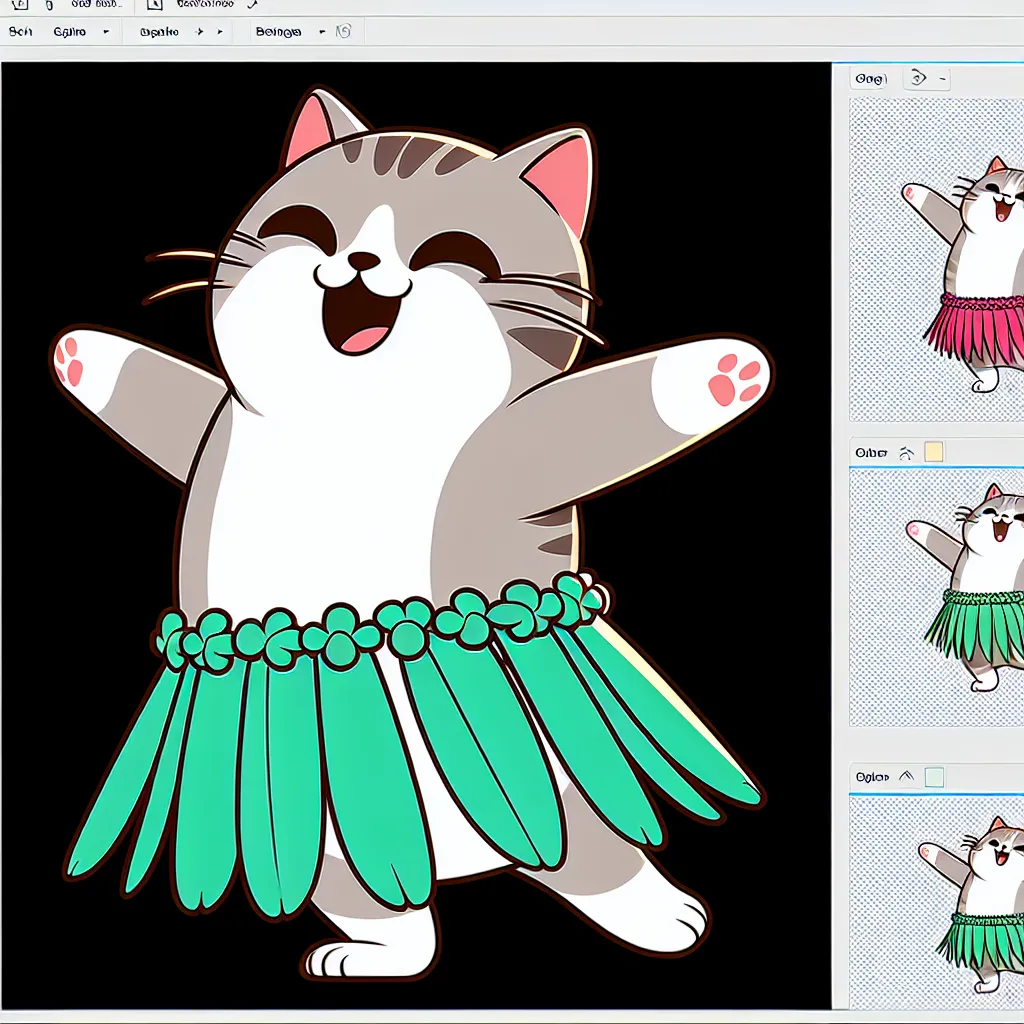Click the chevron icon in the bottom panel header
This screenshot has height=1024, width=1024.
click(907, 776)
